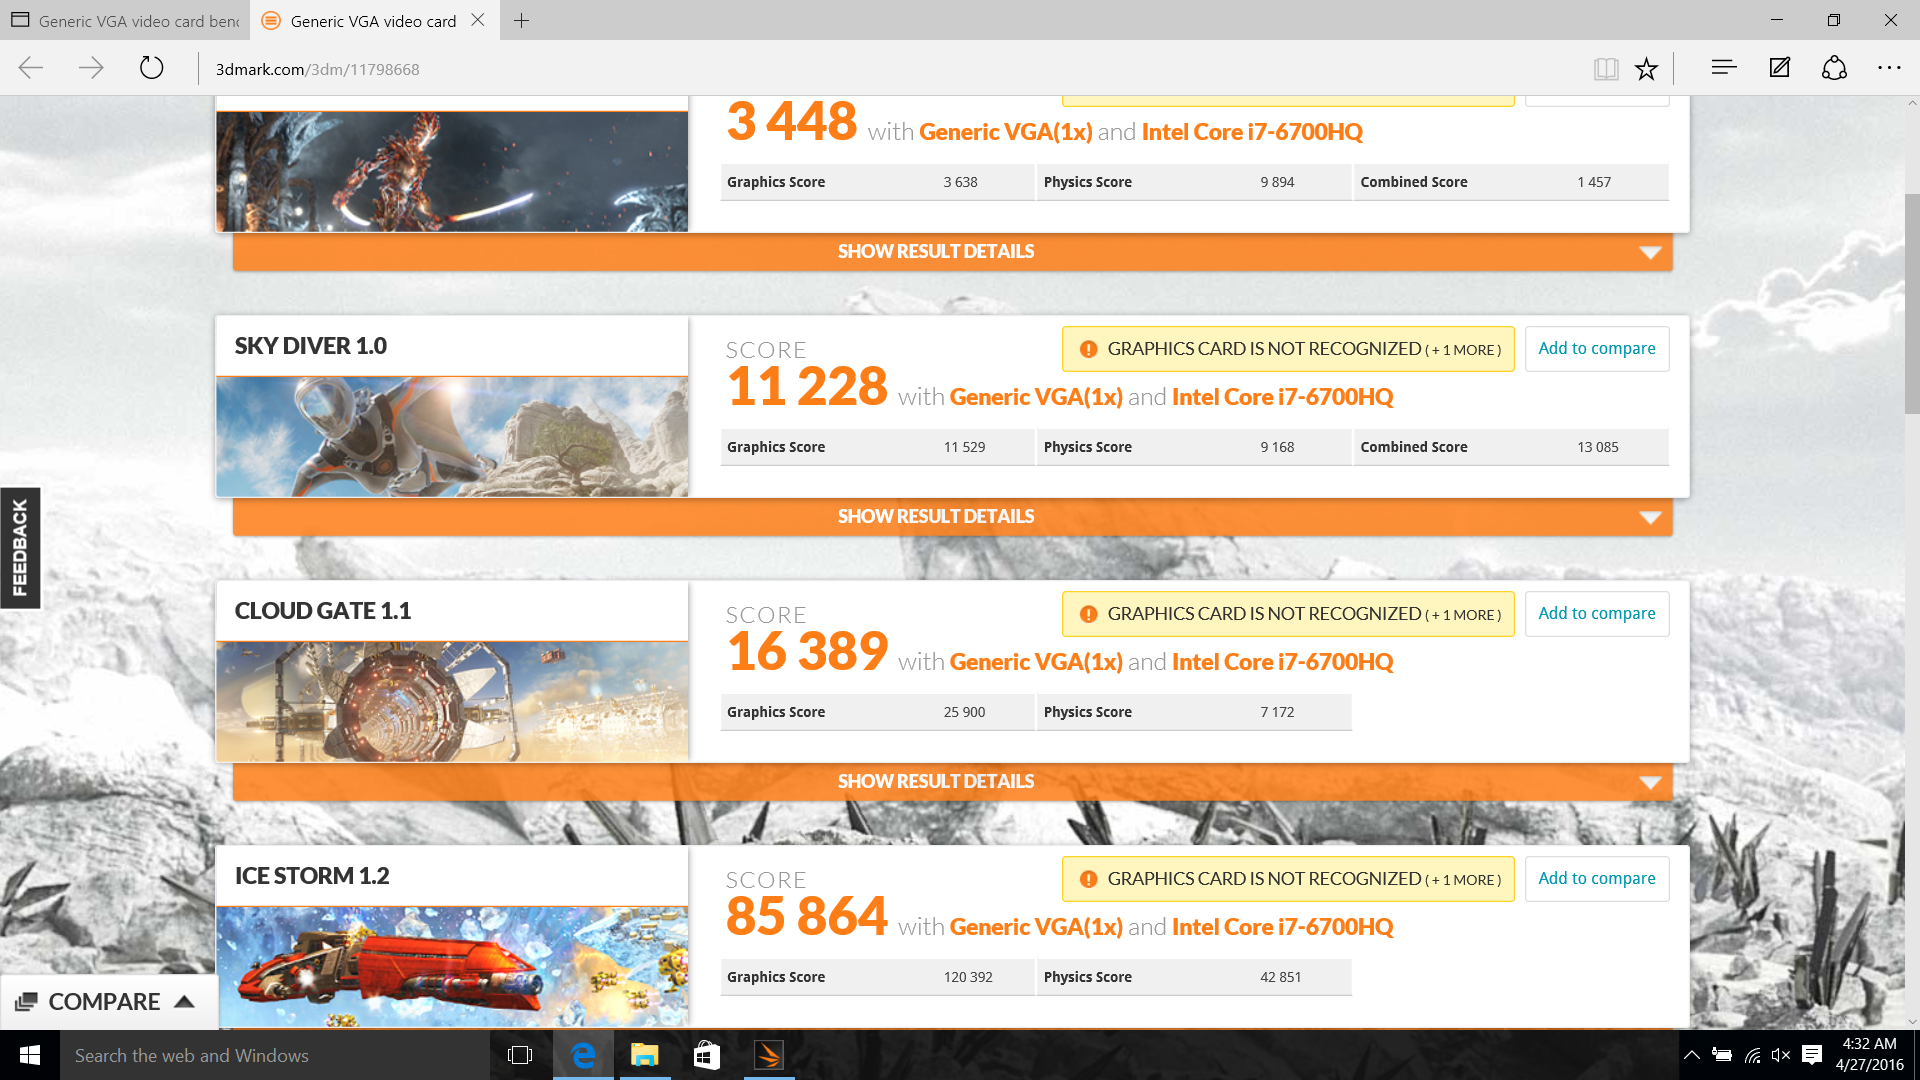The image size is (1920, 1080).
Task: Click the warning exclamation icon in Ice Storm notice
Action: 1088,879
